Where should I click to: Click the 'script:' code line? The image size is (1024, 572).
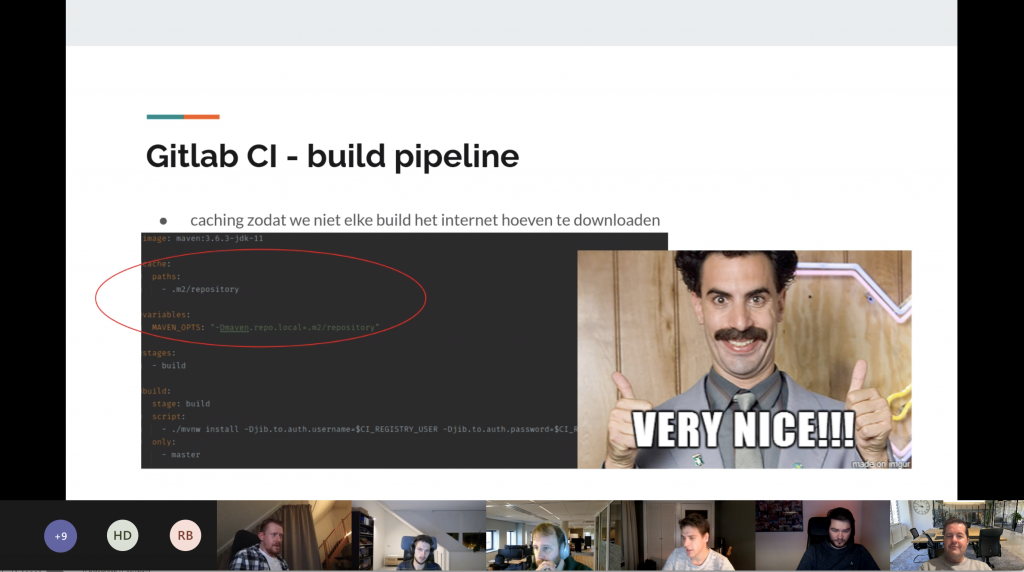point(168,417)
